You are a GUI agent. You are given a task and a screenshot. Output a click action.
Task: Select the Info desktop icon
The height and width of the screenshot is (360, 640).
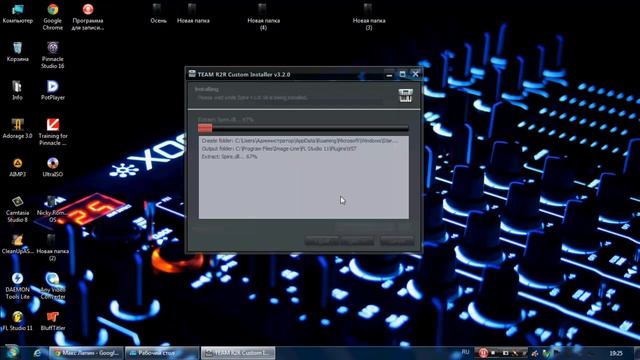coord(17,90)
